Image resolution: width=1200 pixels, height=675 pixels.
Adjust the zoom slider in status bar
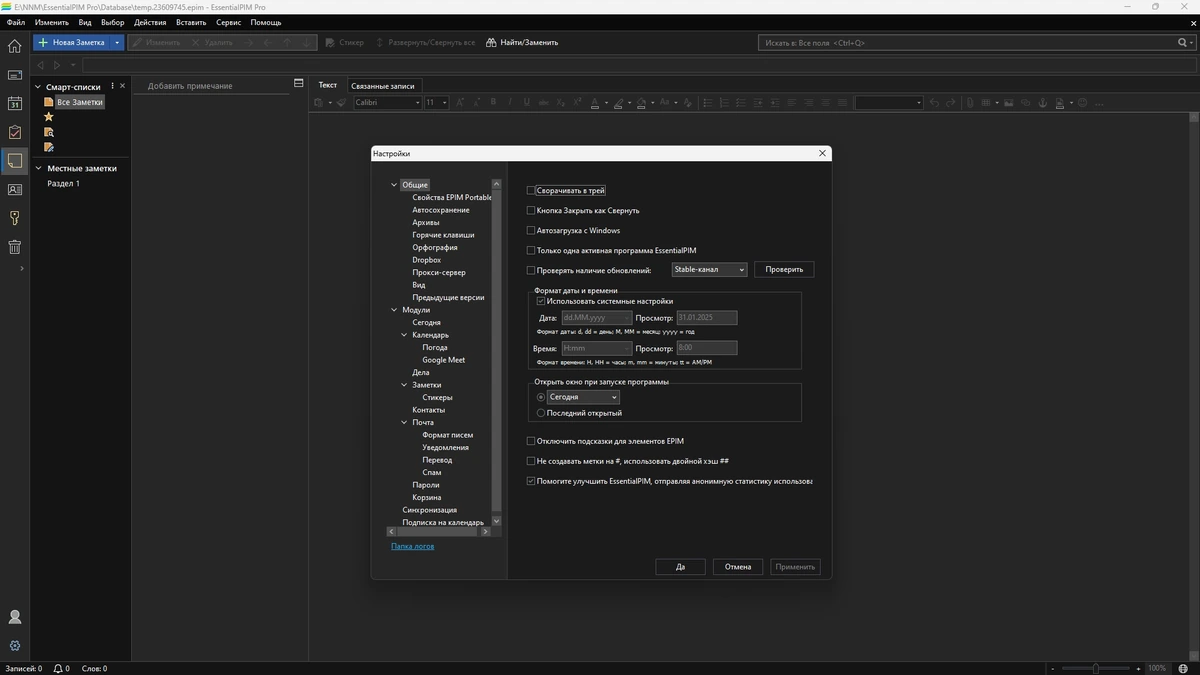tap(1097, 668)
